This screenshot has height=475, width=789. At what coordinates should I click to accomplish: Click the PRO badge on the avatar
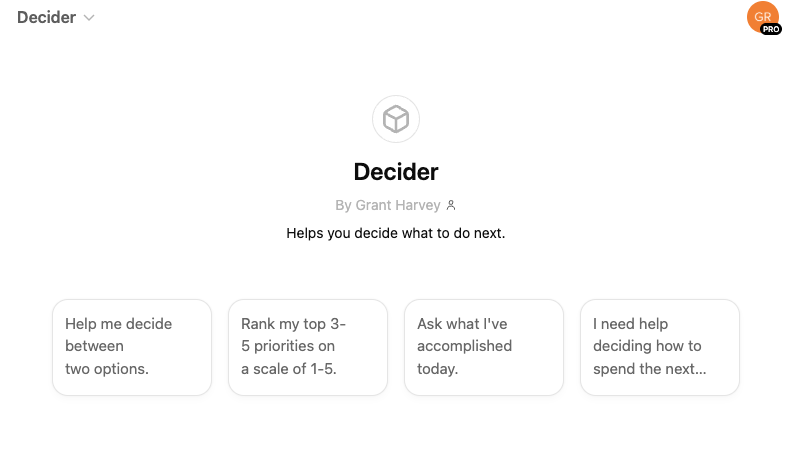click(771, 29)
